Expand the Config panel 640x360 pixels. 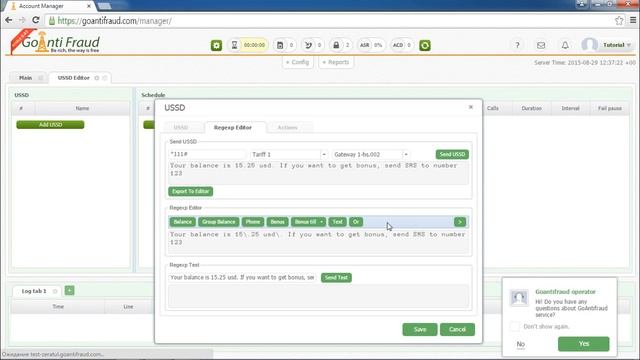click(x=298, y=62)
